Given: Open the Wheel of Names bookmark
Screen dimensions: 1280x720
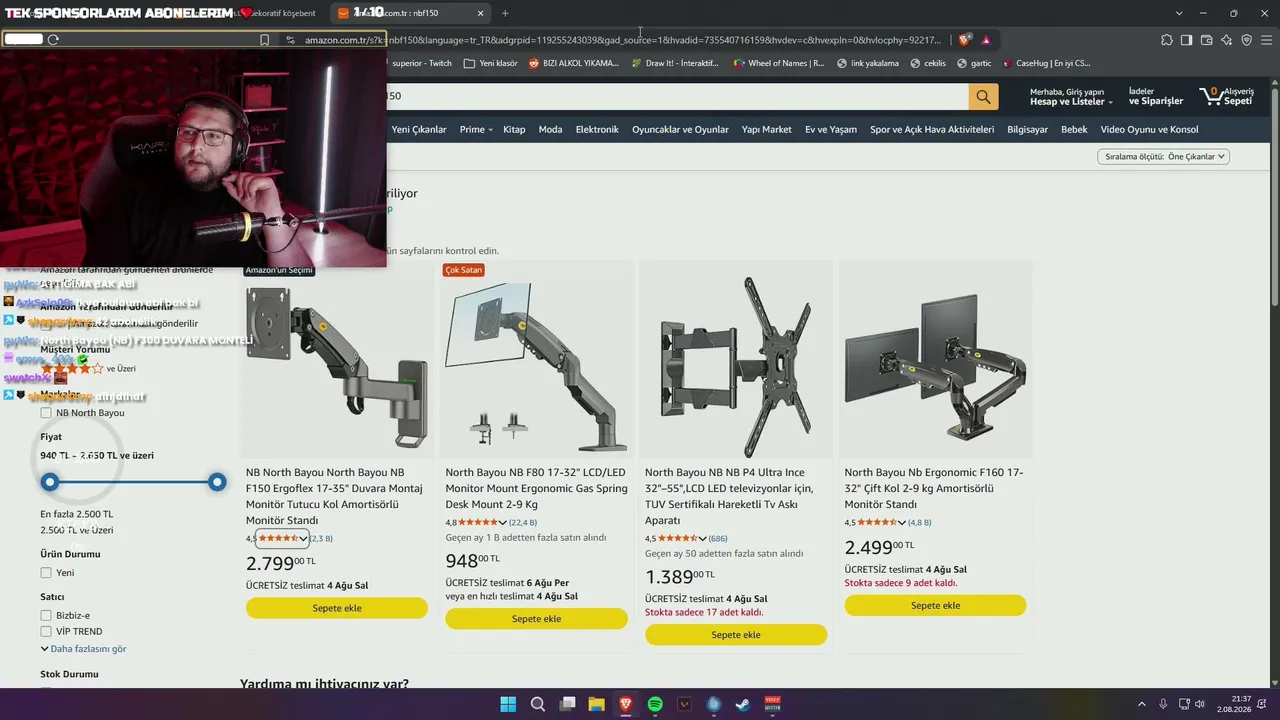Looking at the screenshot, I should (779, 63).
